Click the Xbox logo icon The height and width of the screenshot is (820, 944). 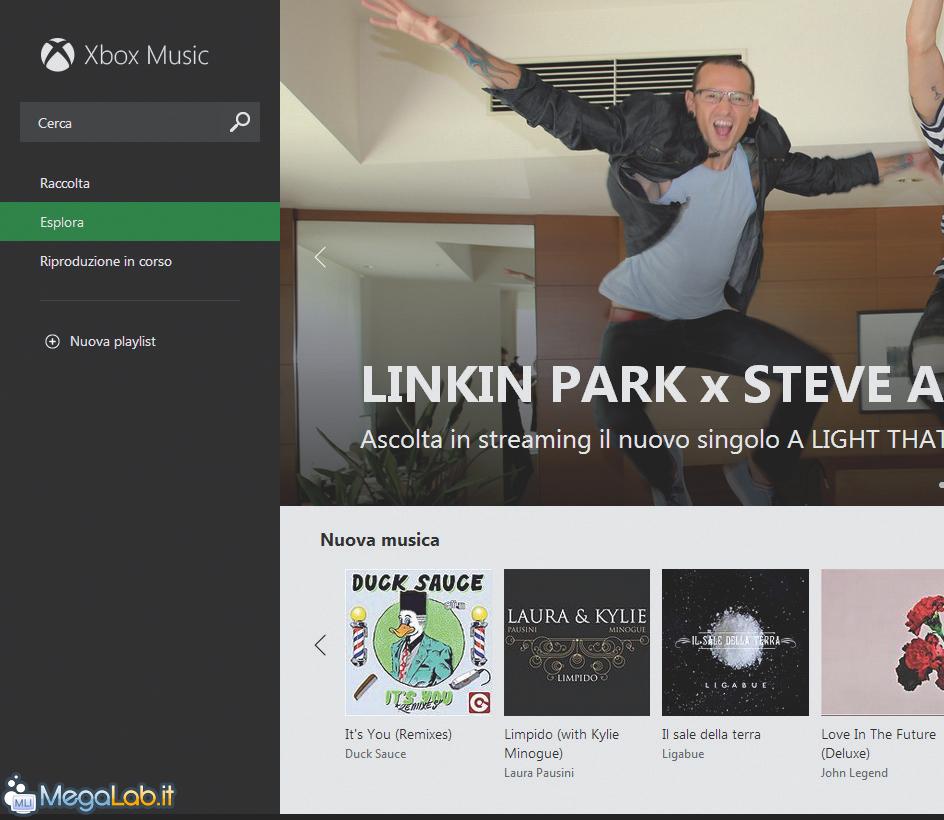58,55
